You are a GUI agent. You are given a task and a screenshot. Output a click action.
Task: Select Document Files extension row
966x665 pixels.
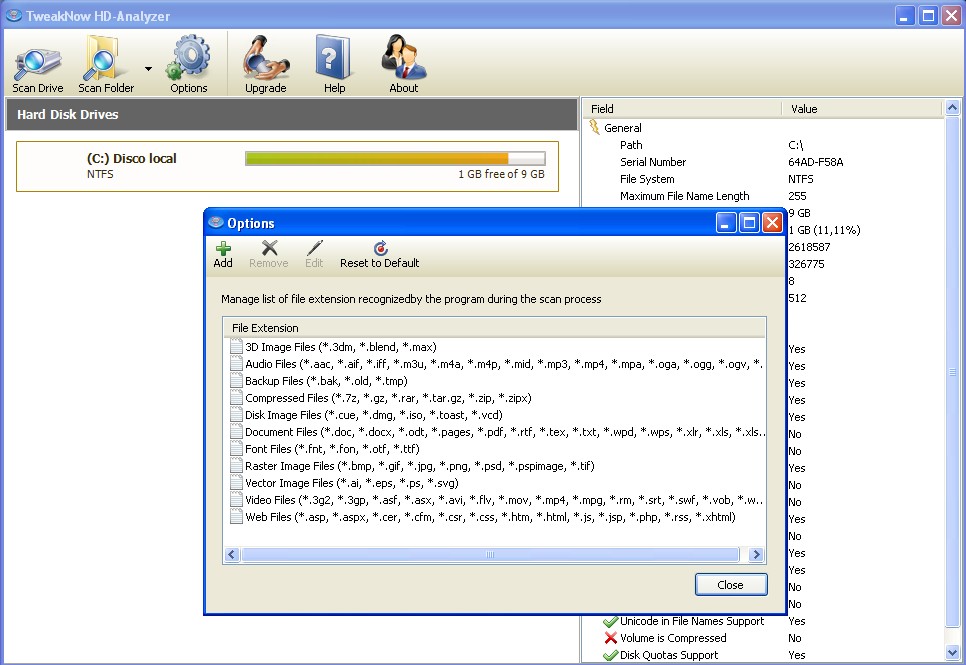[x=496, y=432]
